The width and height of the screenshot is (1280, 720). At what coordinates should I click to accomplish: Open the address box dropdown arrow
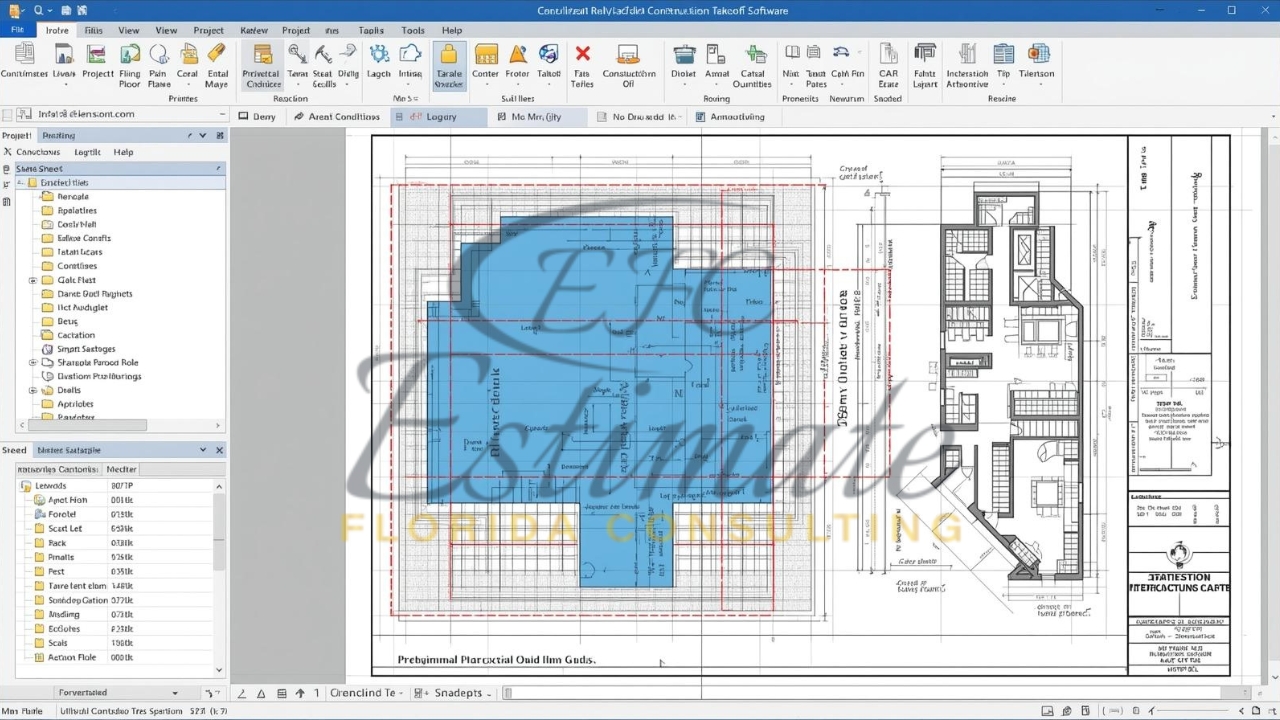(220, 114)
